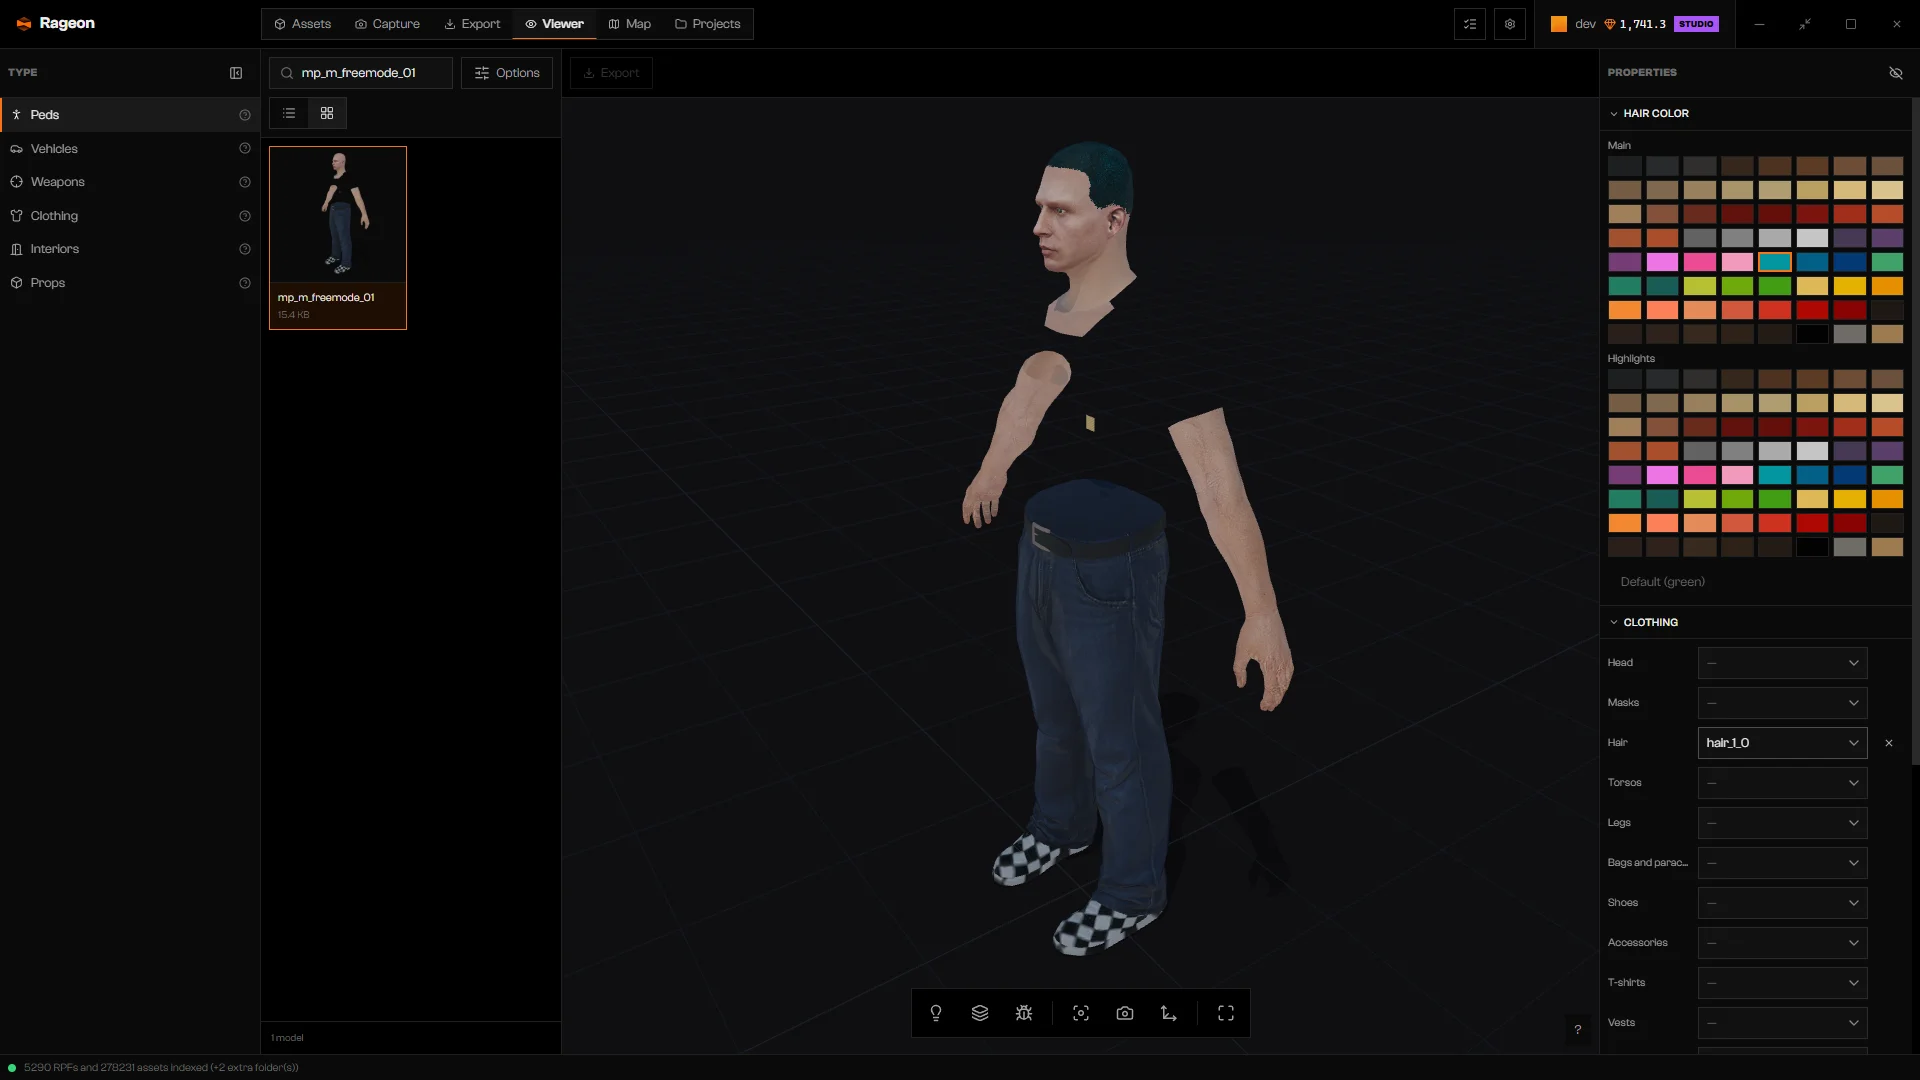The image size is (1920, 1080).
Task: Open the help question mark button
Action: pos(1578,1029)
